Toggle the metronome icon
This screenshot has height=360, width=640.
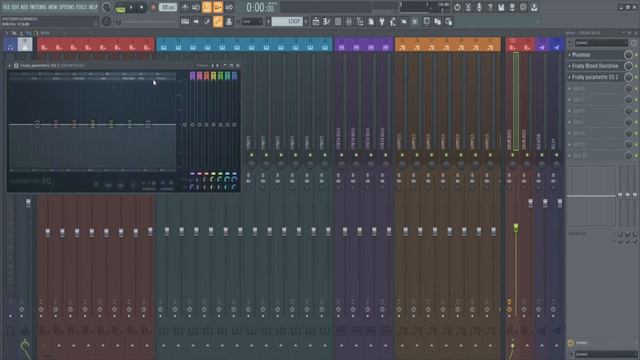[185, 7]
